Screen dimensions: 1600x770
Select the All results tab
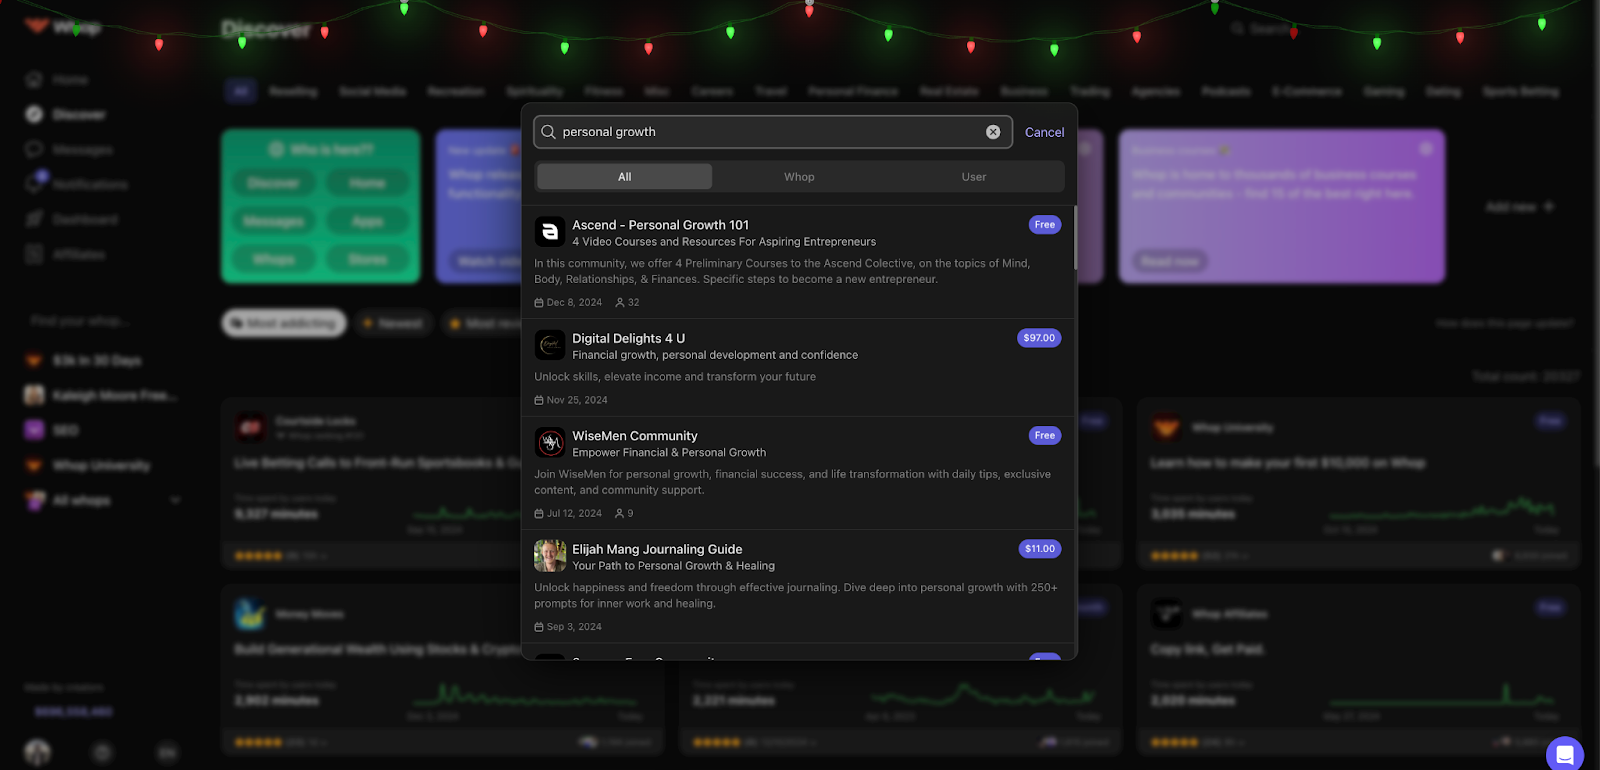click(625, 177)
